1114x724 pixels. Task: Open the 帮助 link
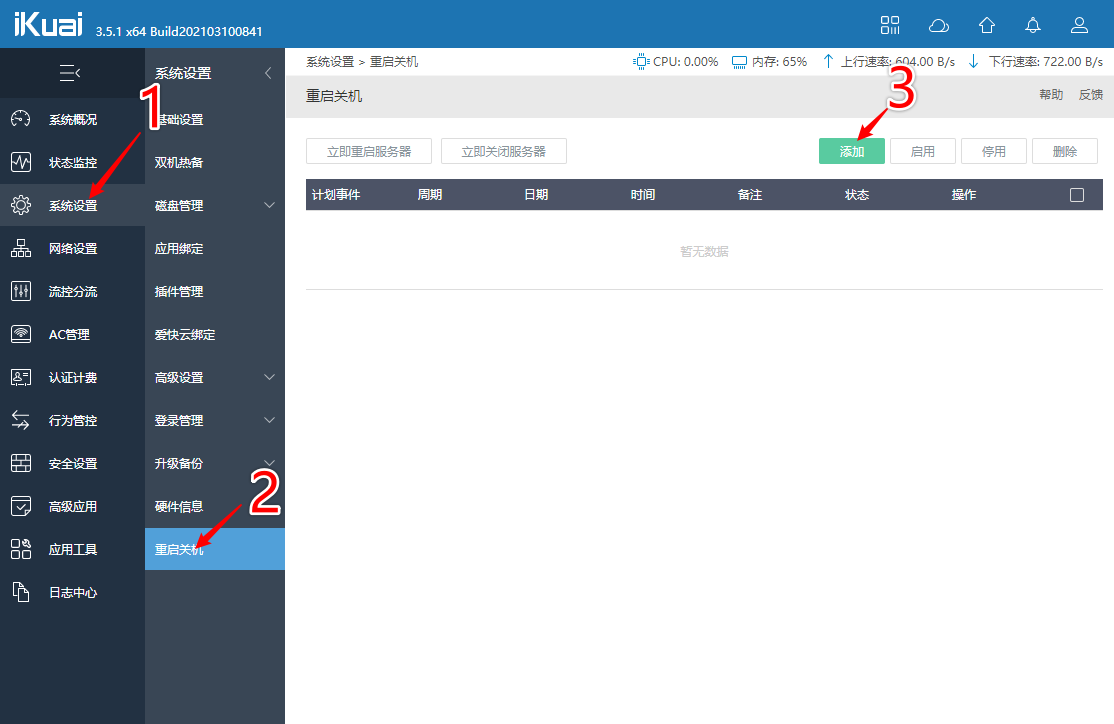click(1051, 95)
